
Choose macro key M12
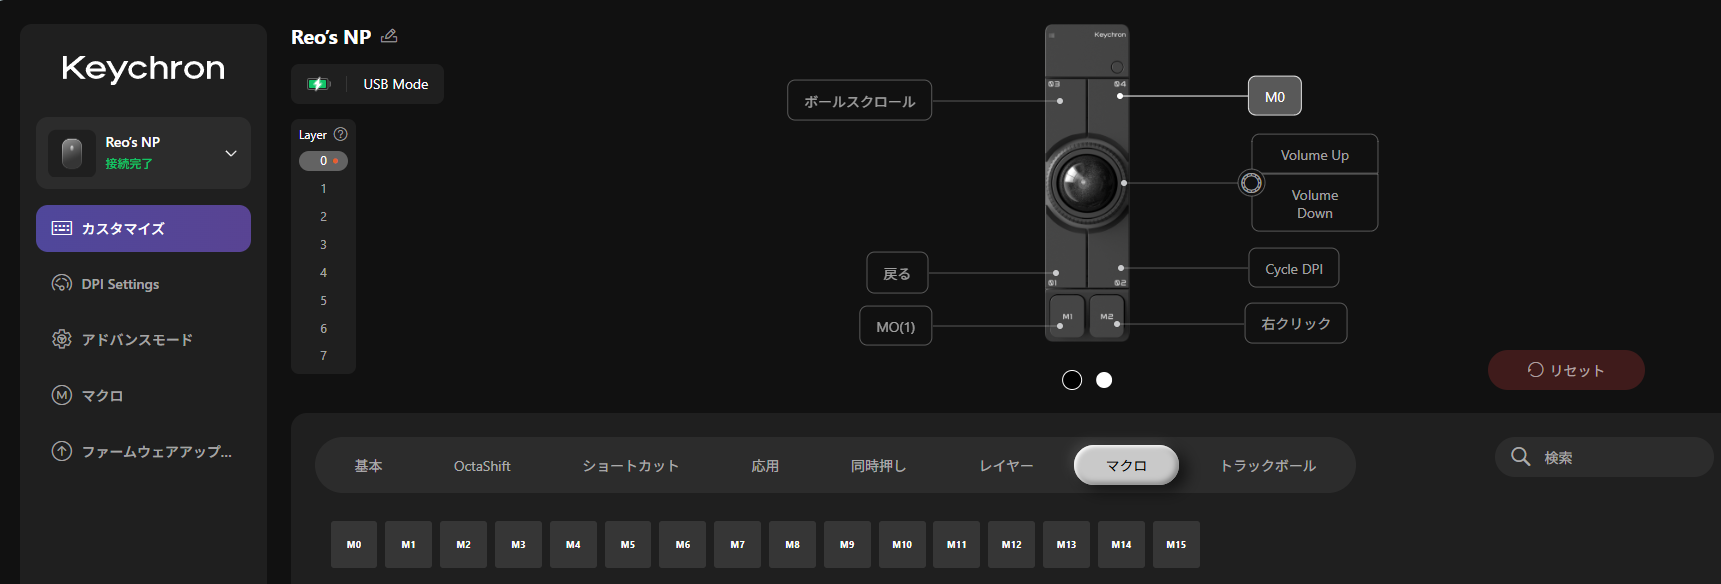tap(1012, 545)
